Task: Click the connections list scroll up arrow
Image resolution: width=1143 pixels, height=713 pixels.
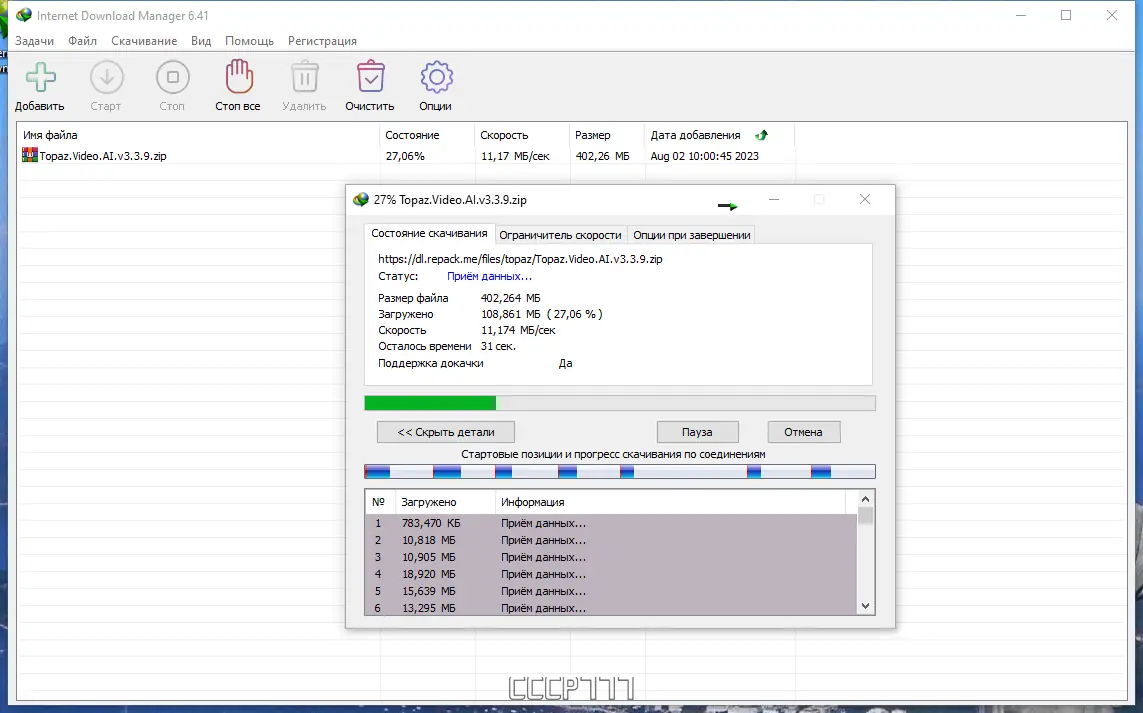Action: [865, 499]
